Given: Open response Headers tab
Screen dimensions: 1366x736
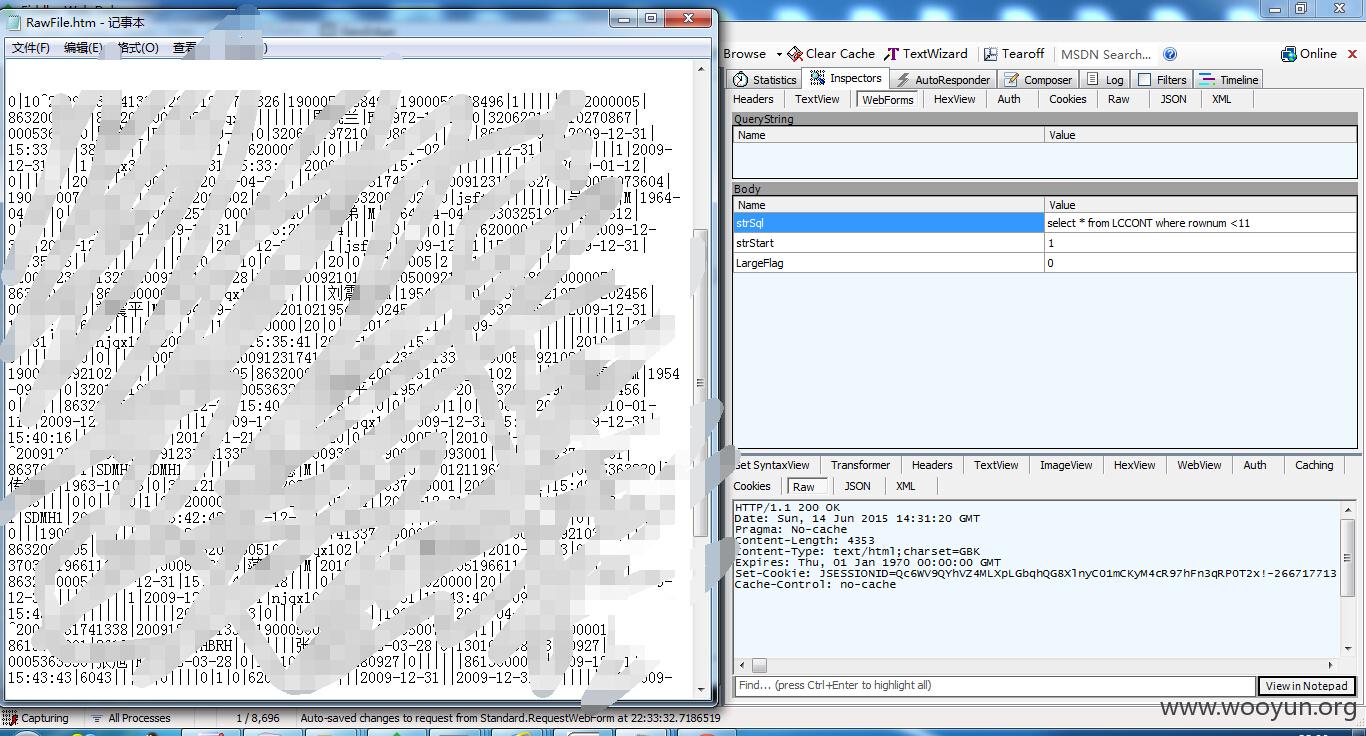Looking at the screenshot, I should pyautogui.click(x=932, y=465).
